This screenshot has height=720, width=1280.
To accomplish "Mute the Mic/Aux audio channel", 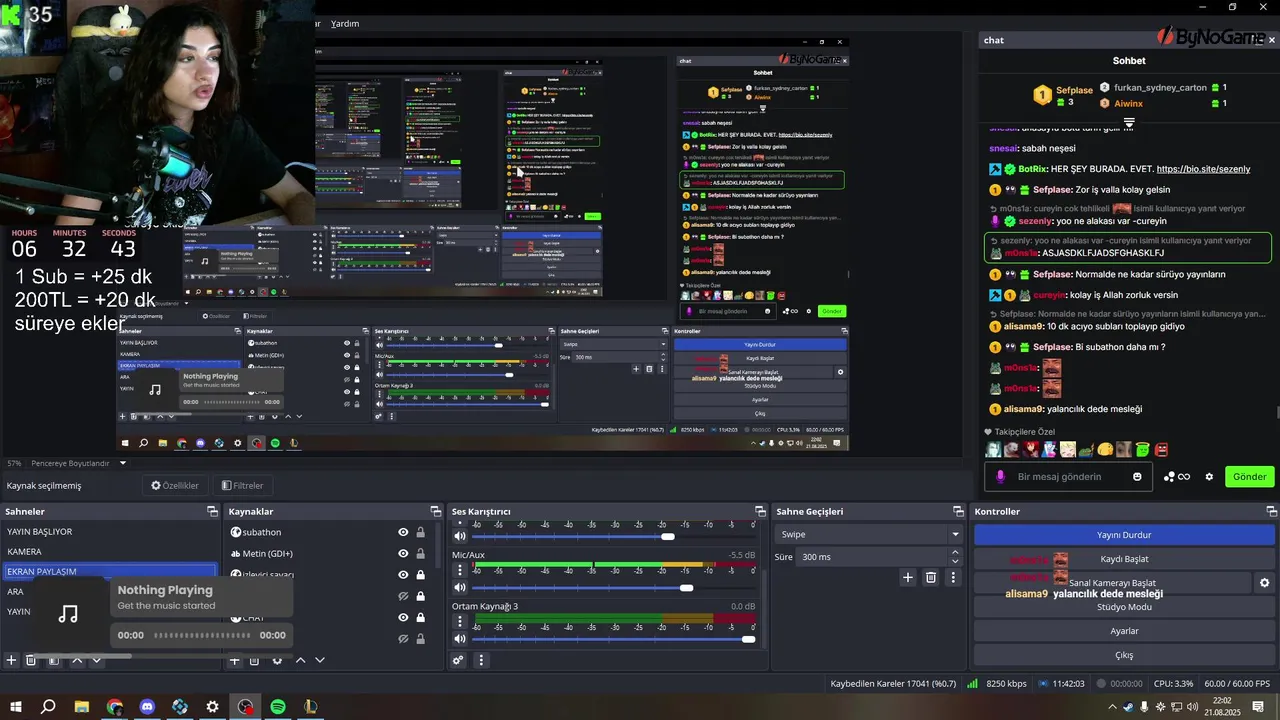I will tap(460, 587).
